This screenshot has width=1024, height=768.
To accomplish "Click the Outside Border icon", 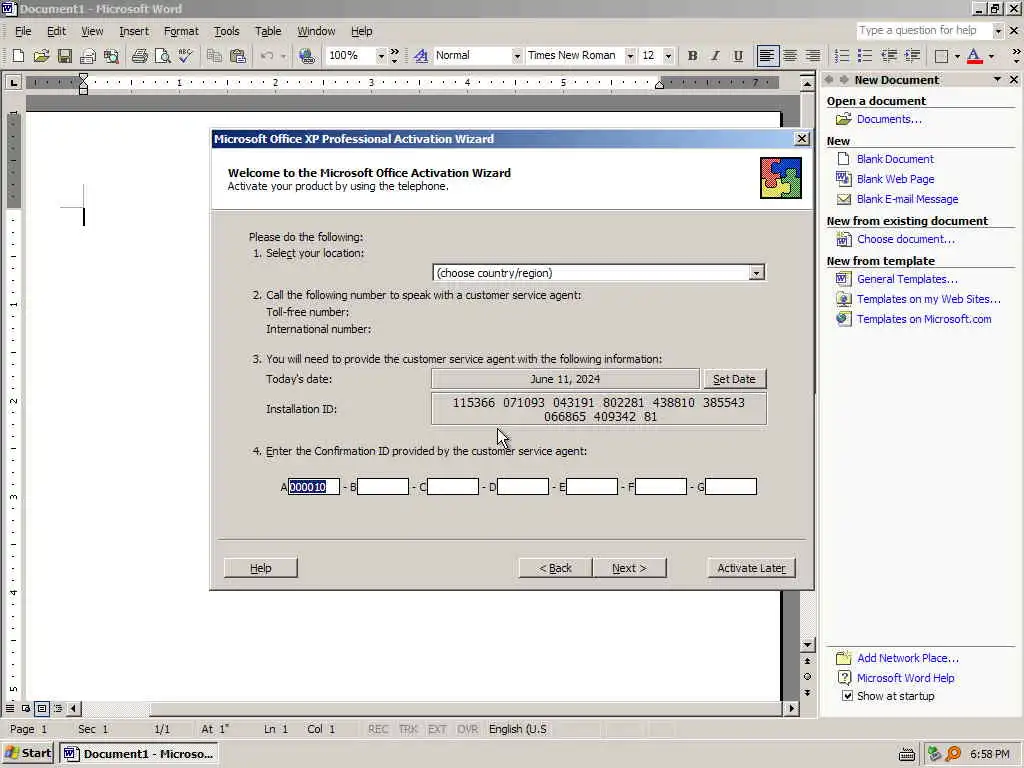I will pos(941,56).
